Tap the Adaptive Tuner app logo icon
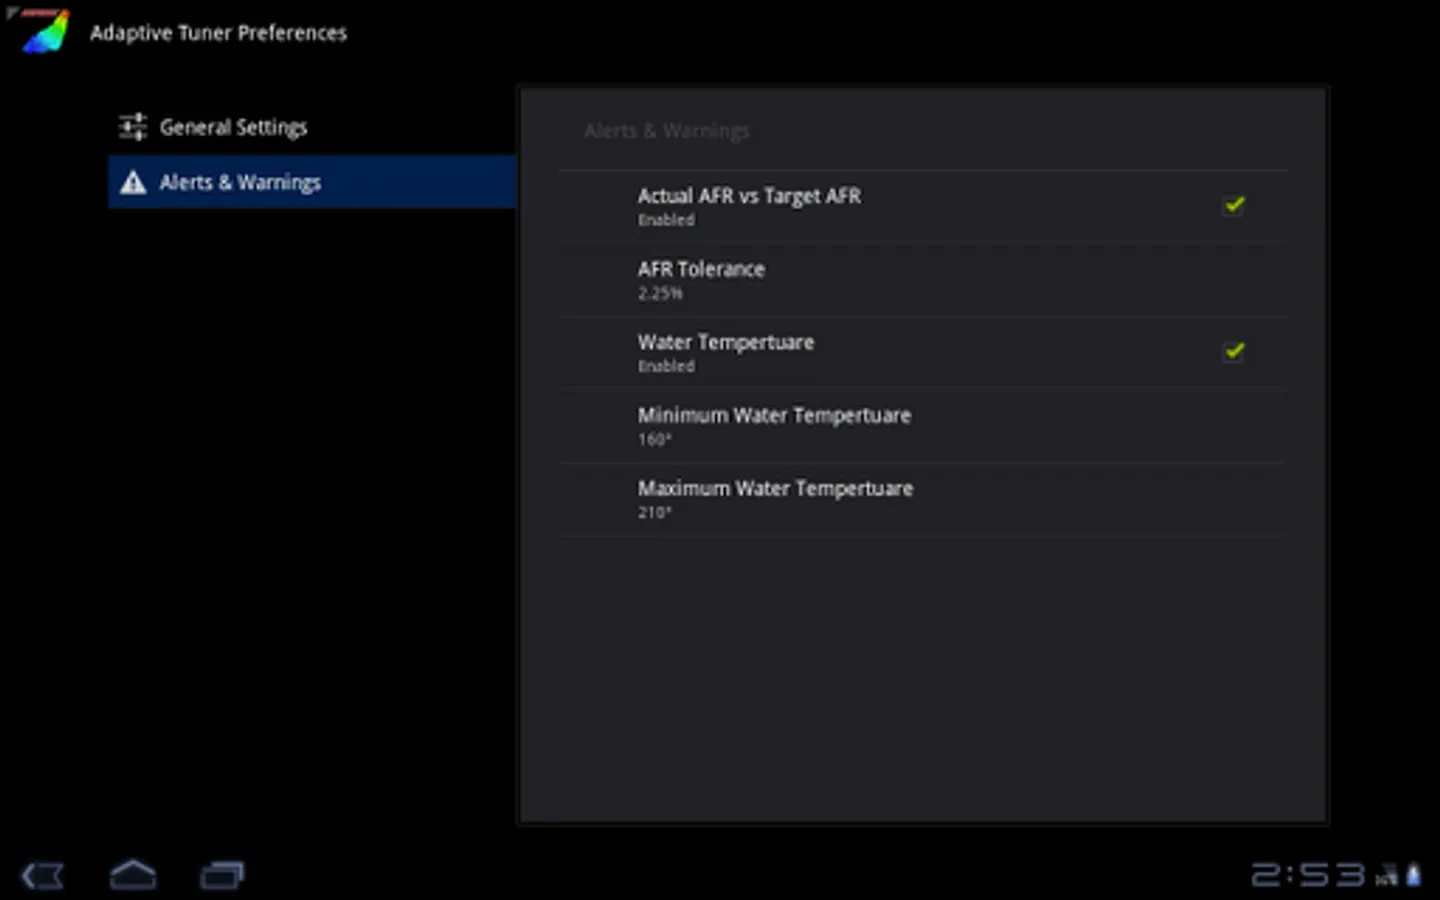1440x900 pixels. point(42,31)
